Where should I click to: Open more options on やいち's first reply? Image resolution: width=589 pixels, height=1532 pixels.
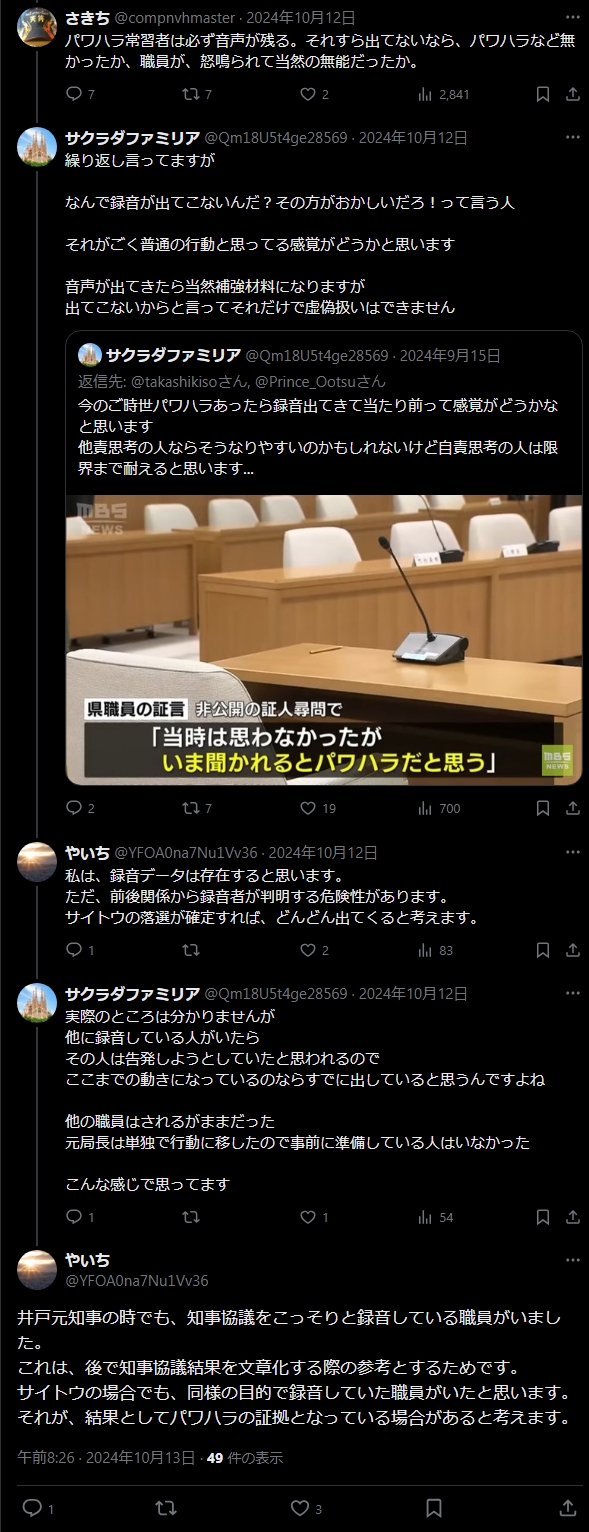pos(572,852)
